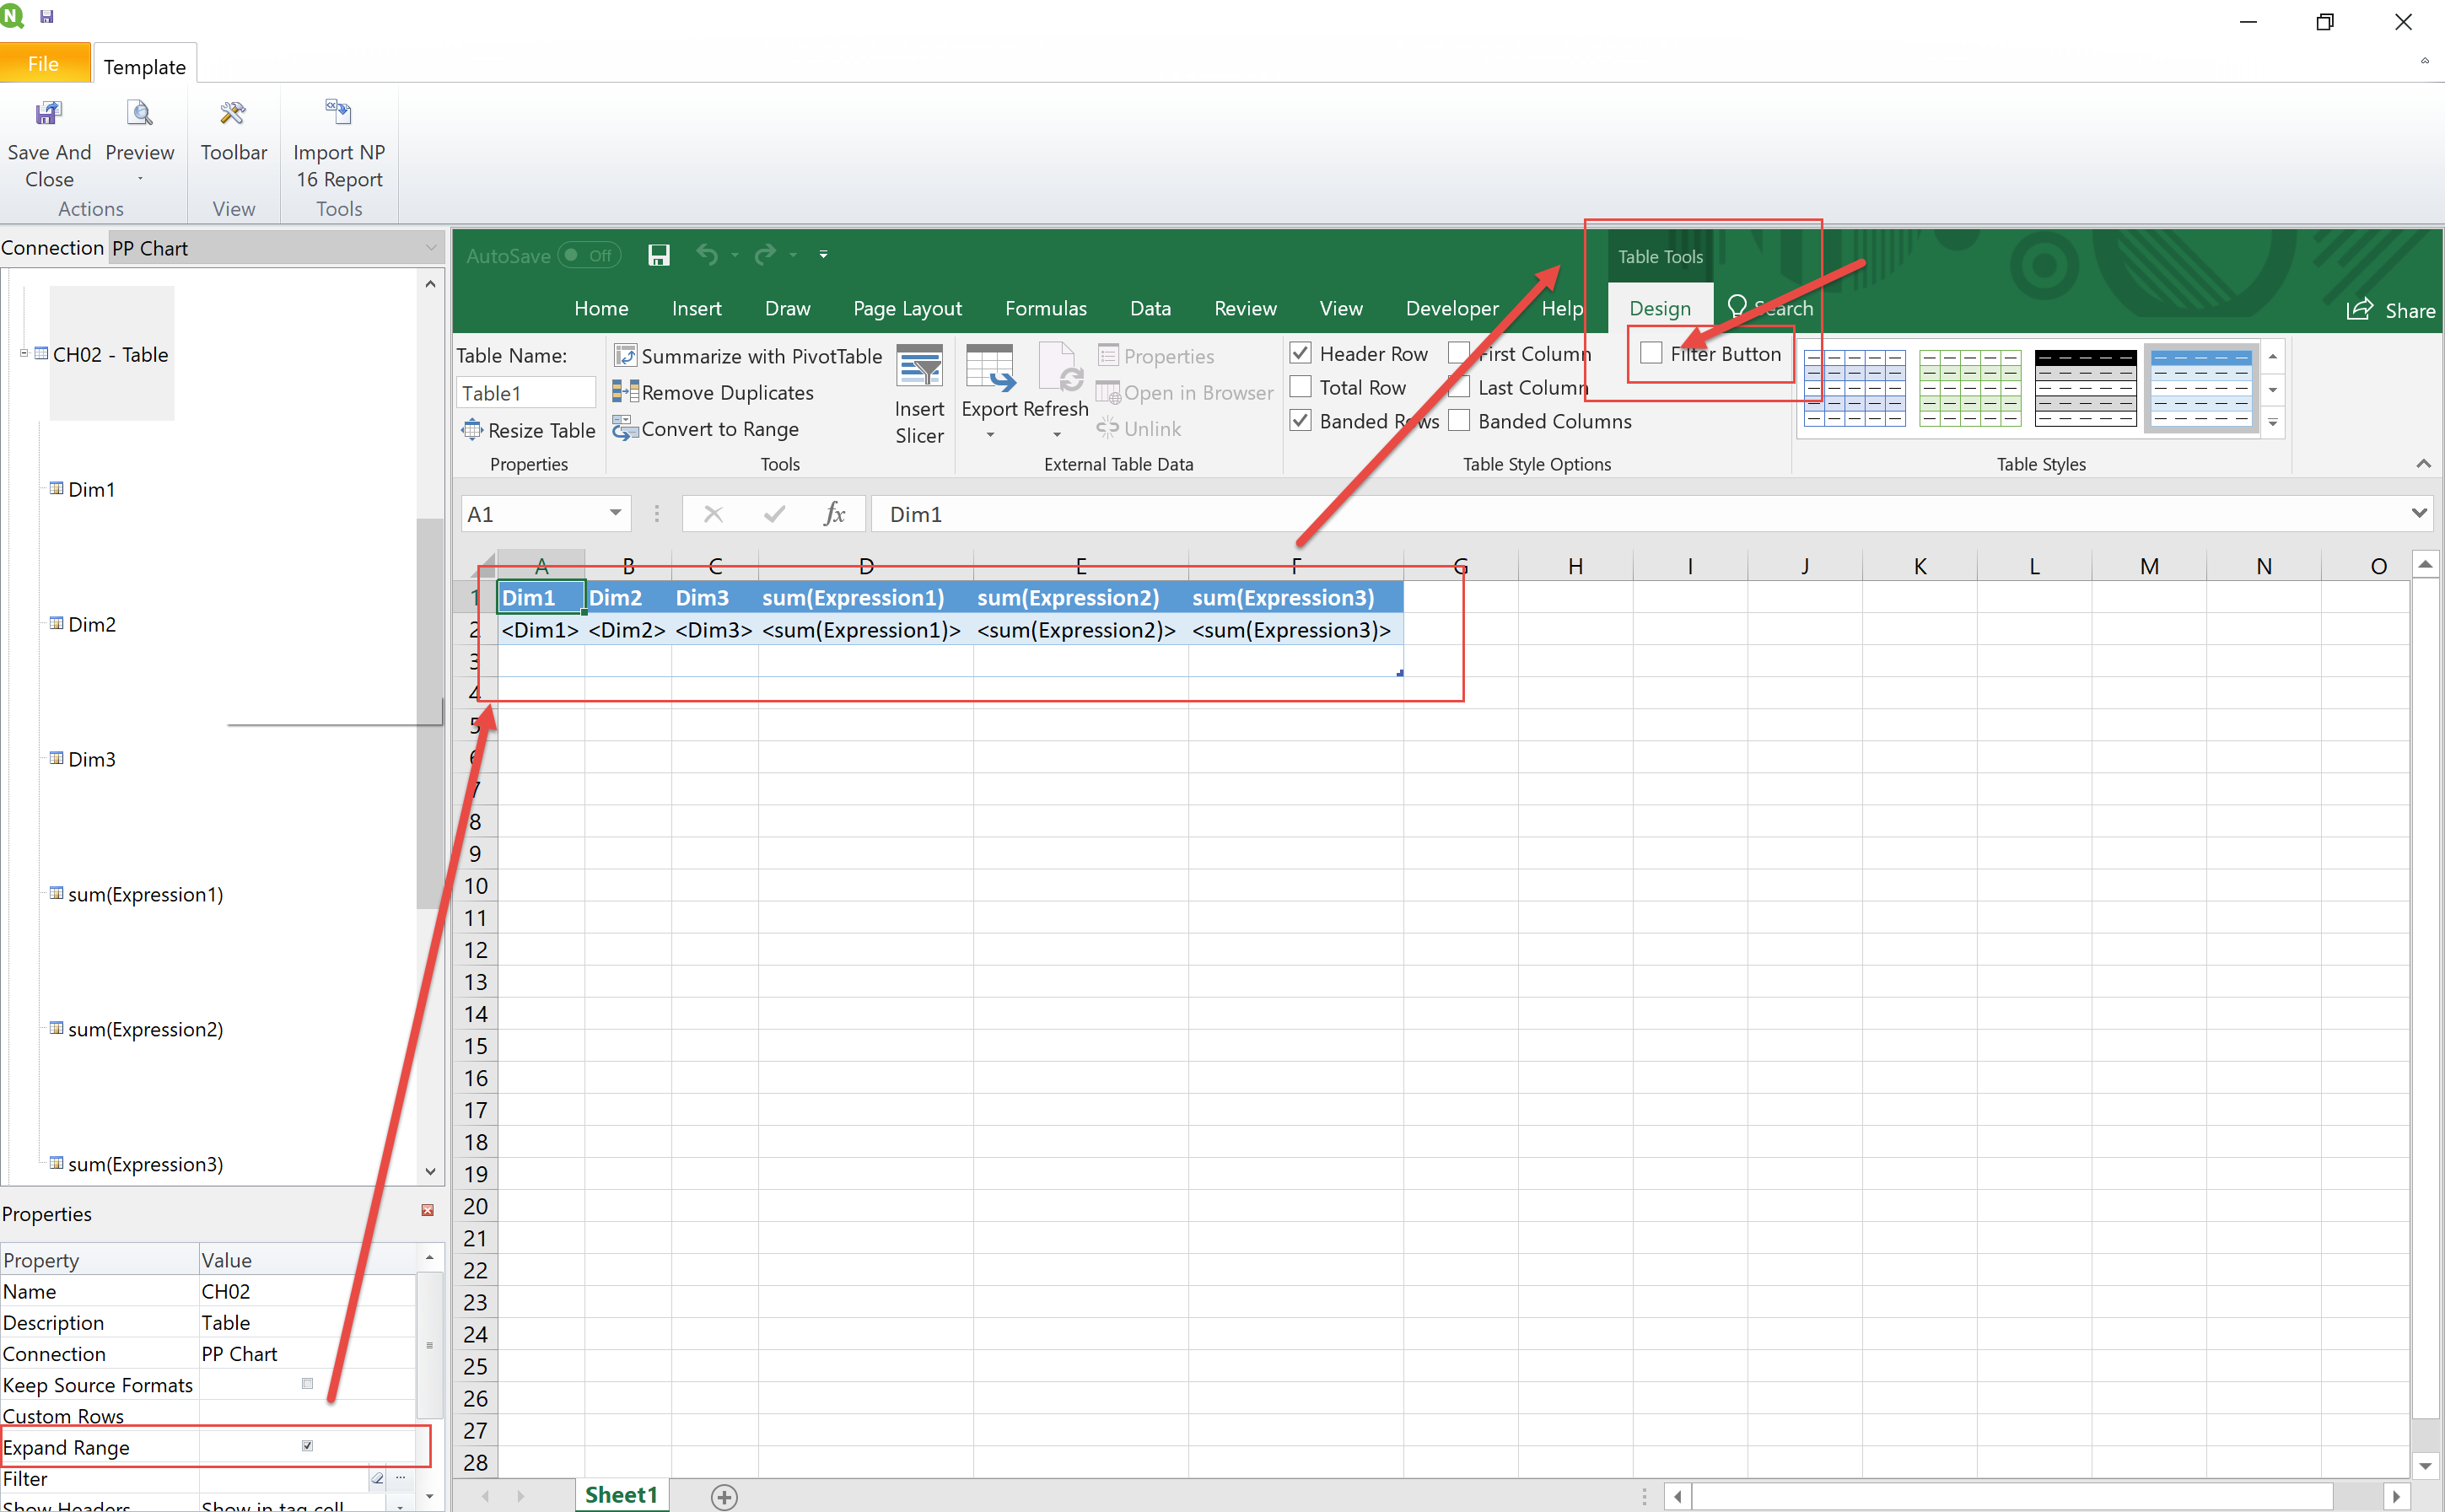The image size is (2445, 1512).
Task: Uncheck the Expand Range property checkbox
Action: tap(307, 1445)
